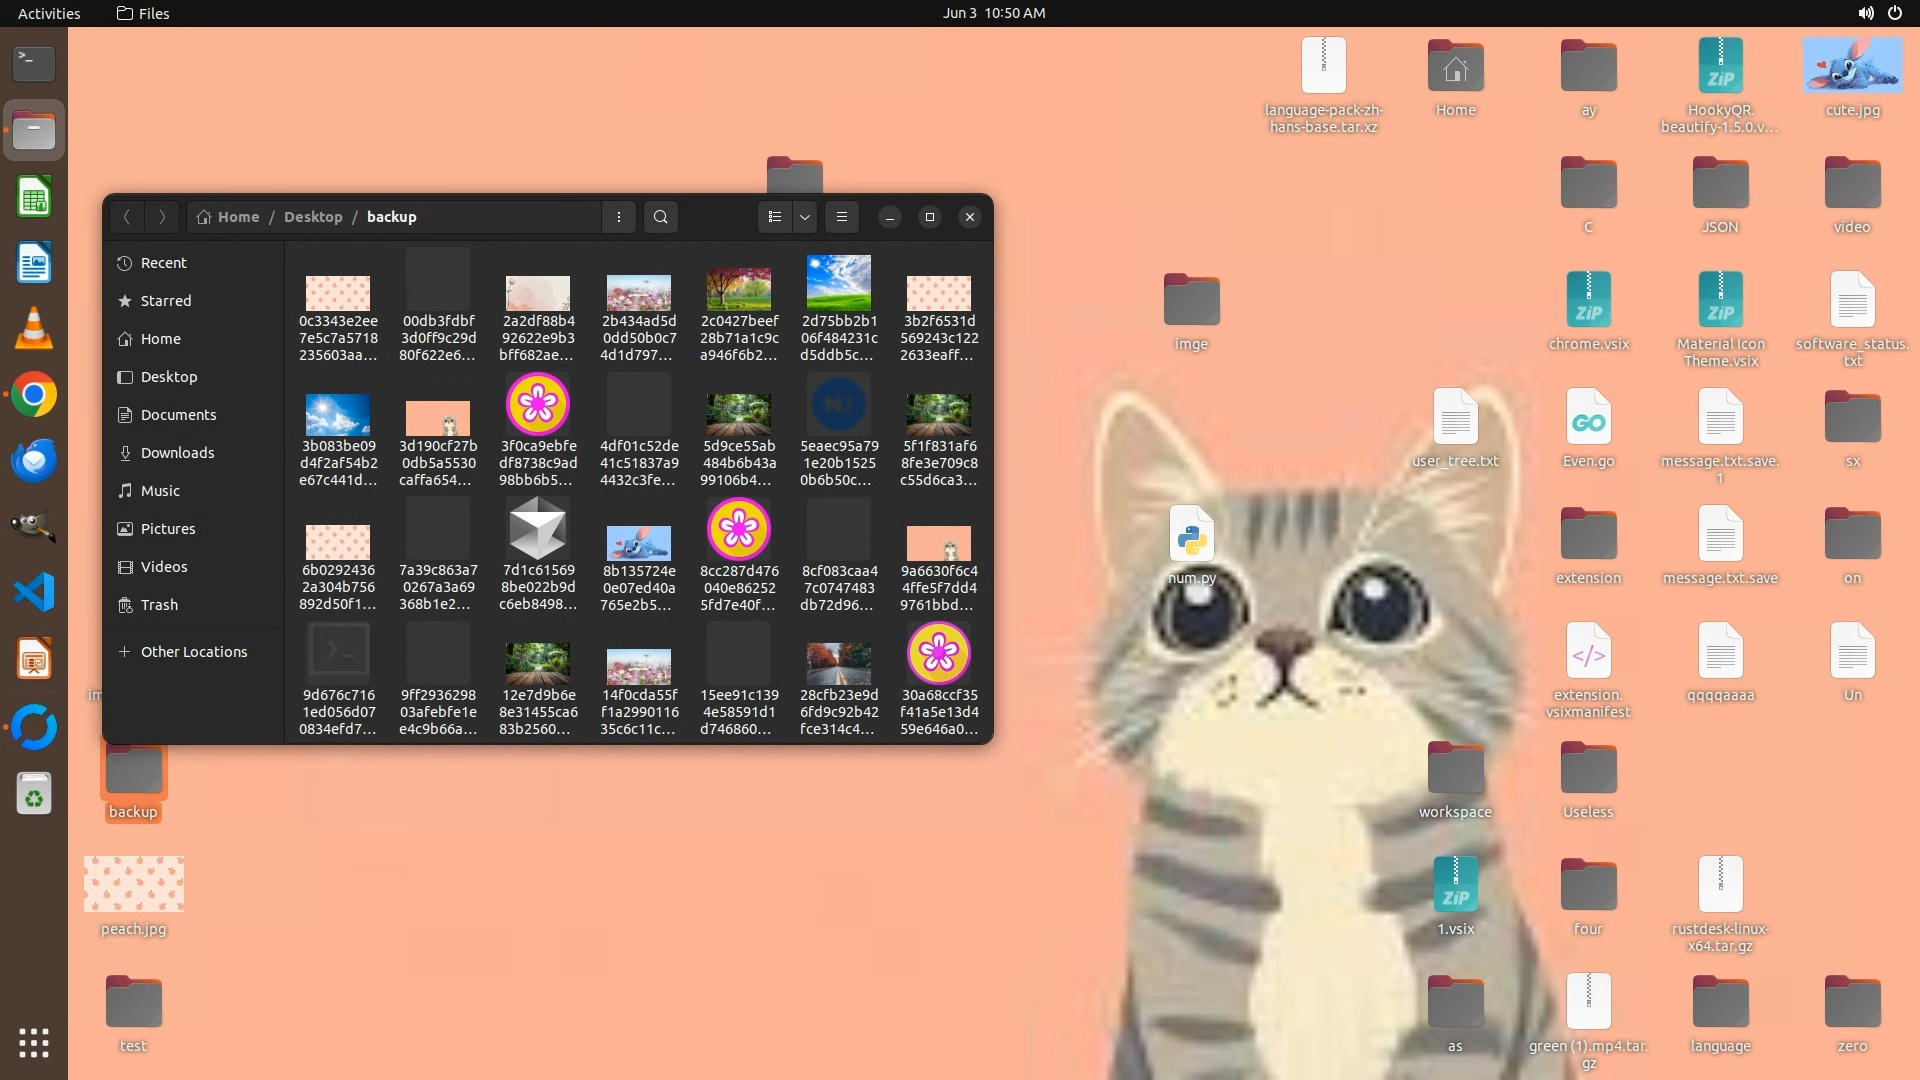Select Starred in the sidebar

pos(166,301)
